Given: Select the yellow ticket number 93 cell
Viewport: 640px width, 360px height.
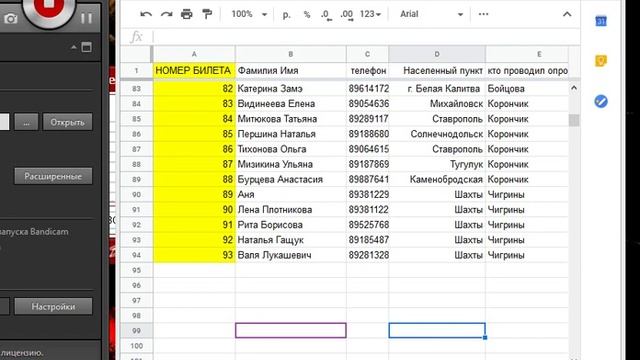Looking at the screenshot, I should 194,255.
